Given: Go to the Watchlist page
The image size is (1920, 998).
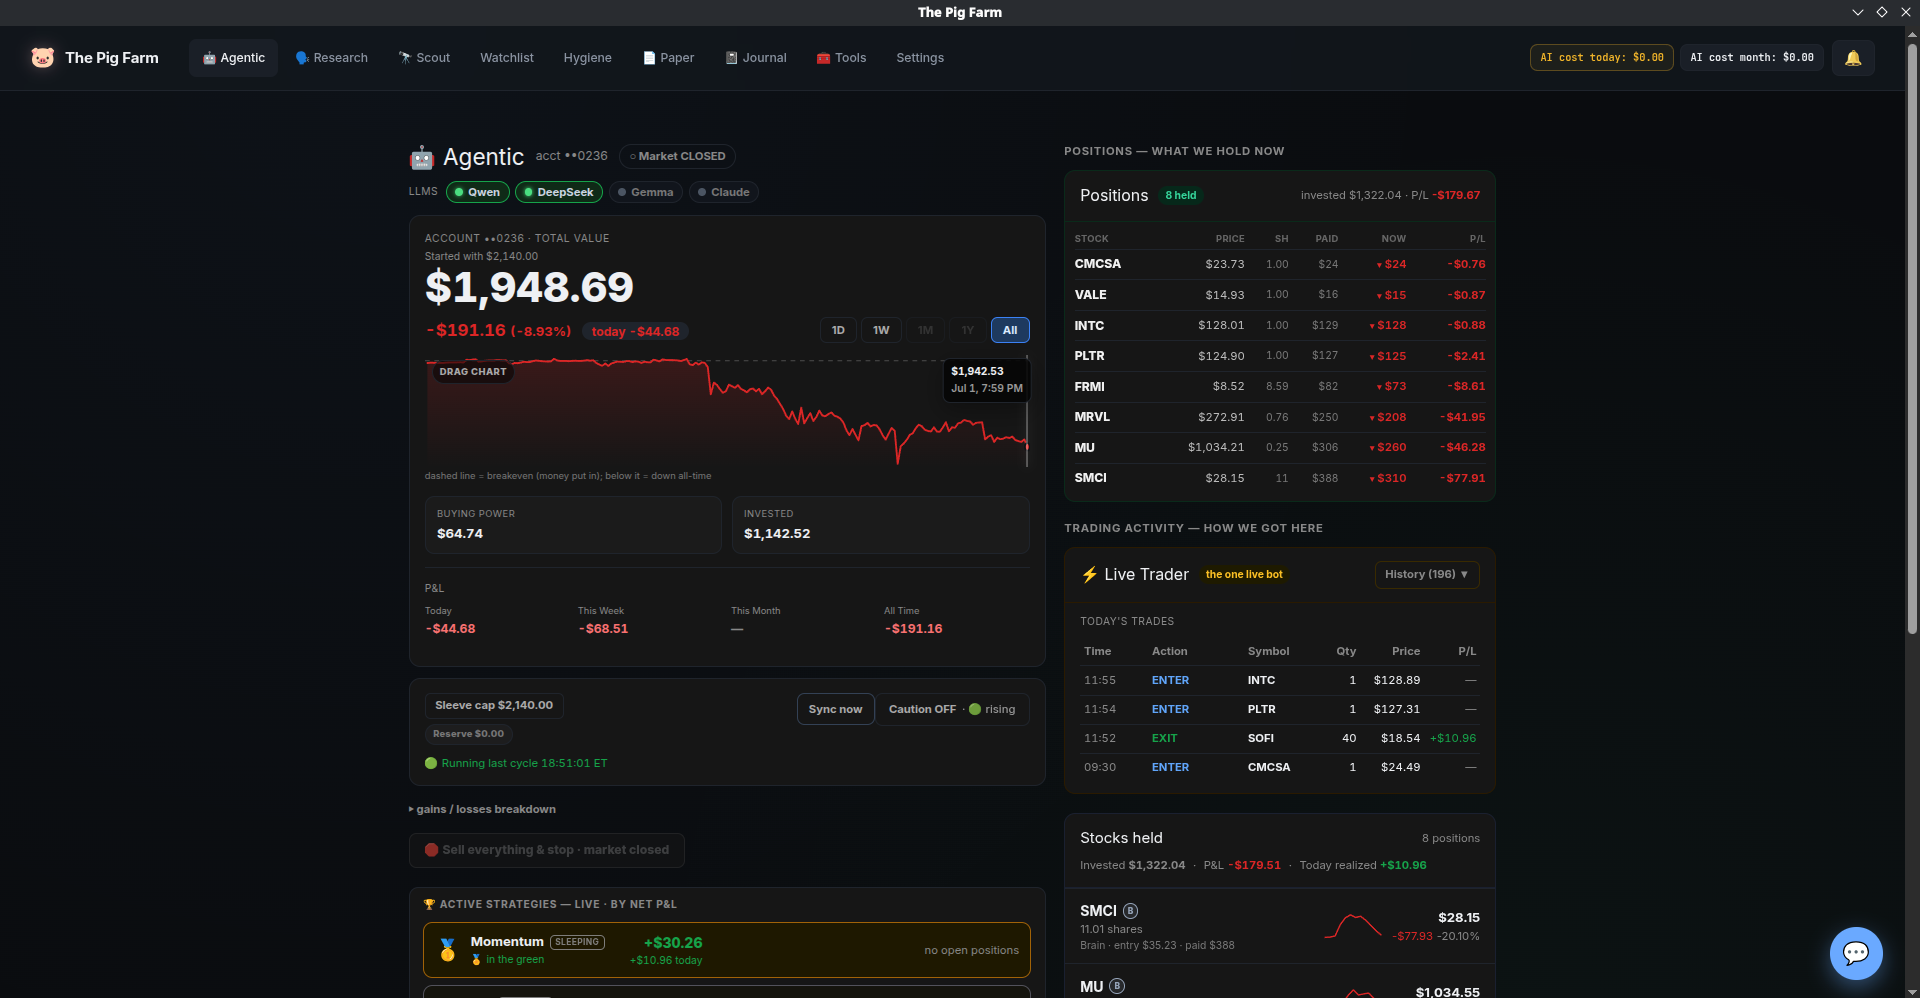Looking at the screenshot, I should 507,58.
